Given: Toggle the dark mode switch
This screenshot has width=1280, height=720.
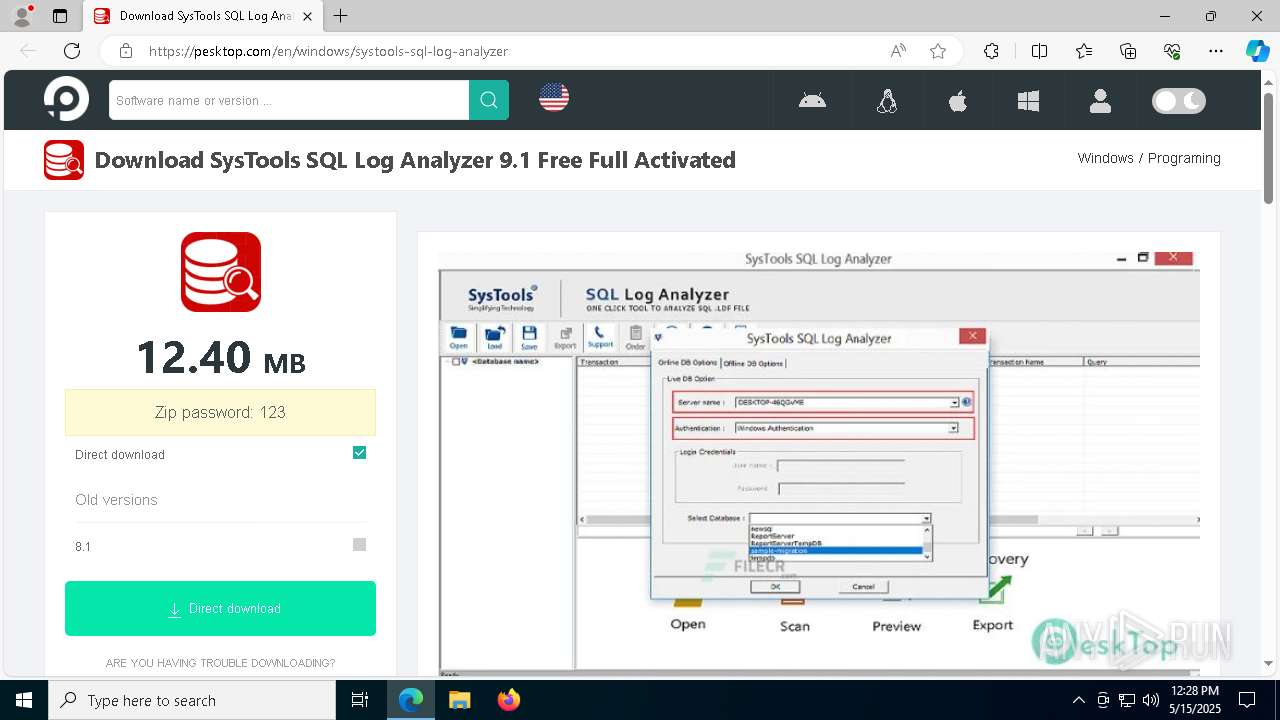Looking at the screenshot, I should pyautogui.click(x=1179, y=100).
